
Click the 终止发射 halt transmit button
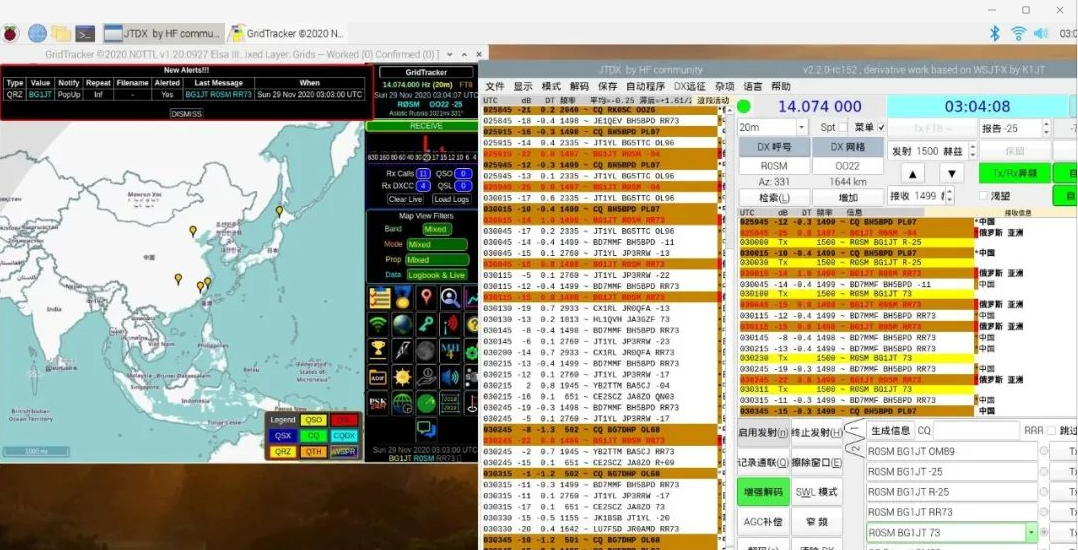(x=817, y=432)
